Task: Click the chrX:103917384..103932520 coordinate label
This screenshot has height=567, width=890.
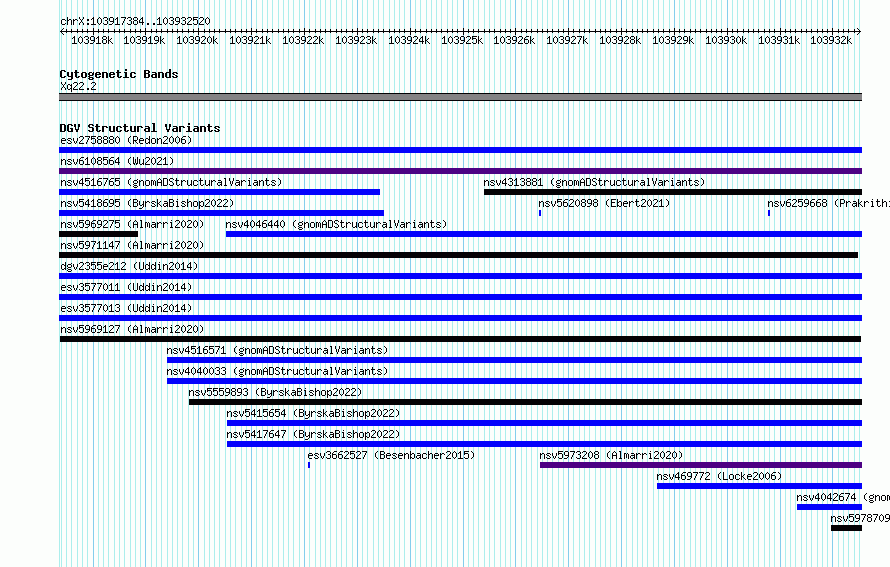Action: pos(135,21)
